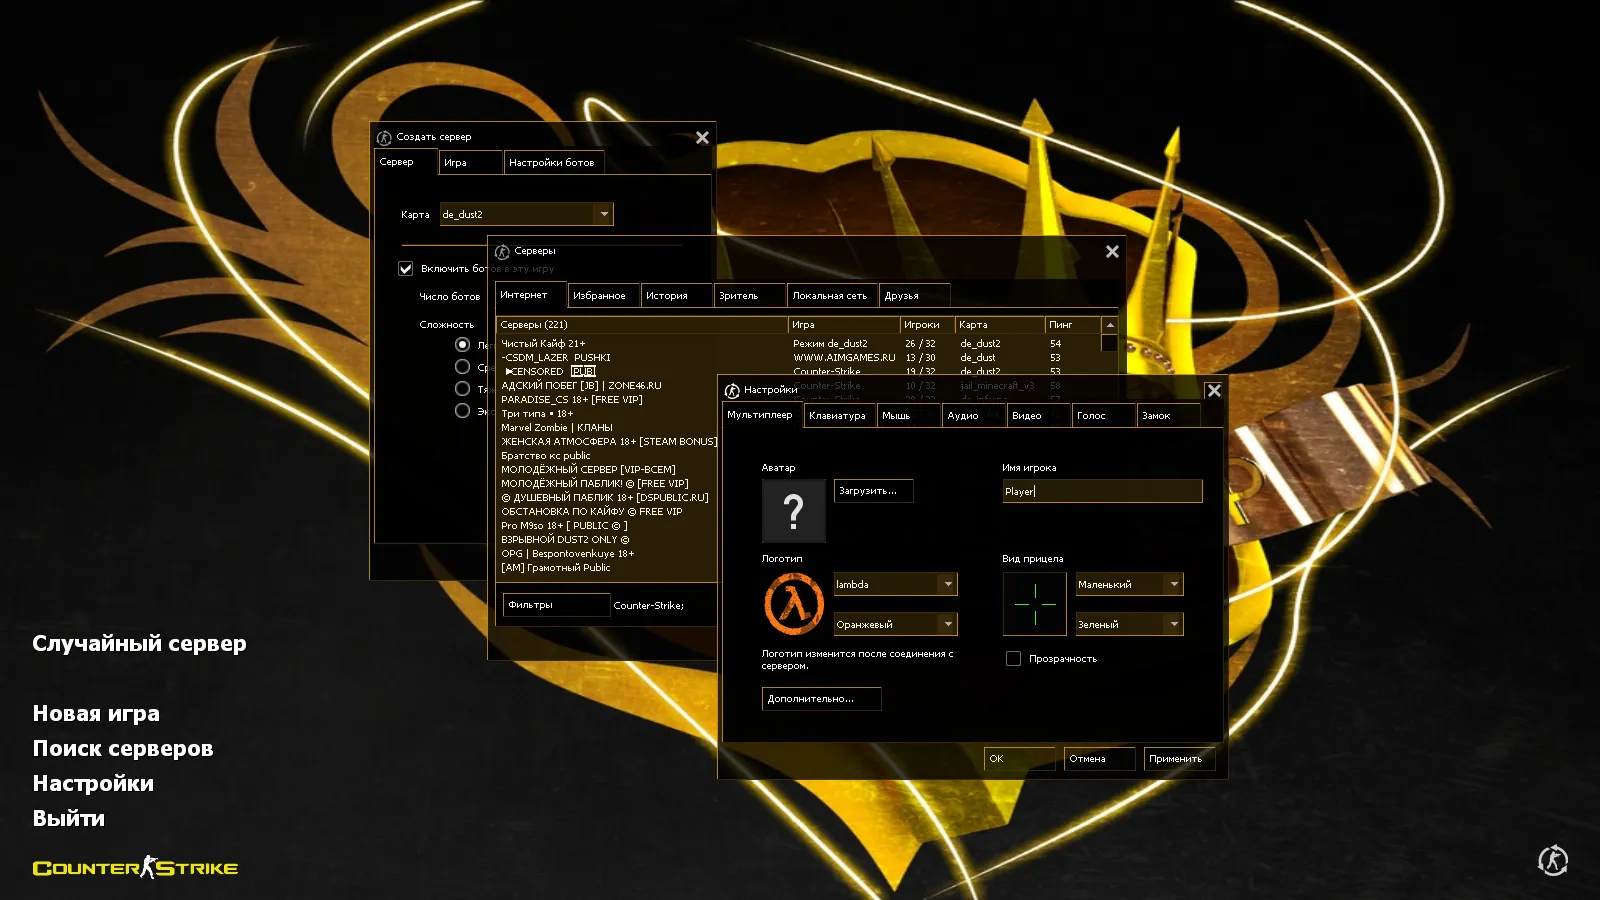1600x900 pixels.
Task: Switch to the Клавиатура settings tab
Action: click(x=838, y=415)
